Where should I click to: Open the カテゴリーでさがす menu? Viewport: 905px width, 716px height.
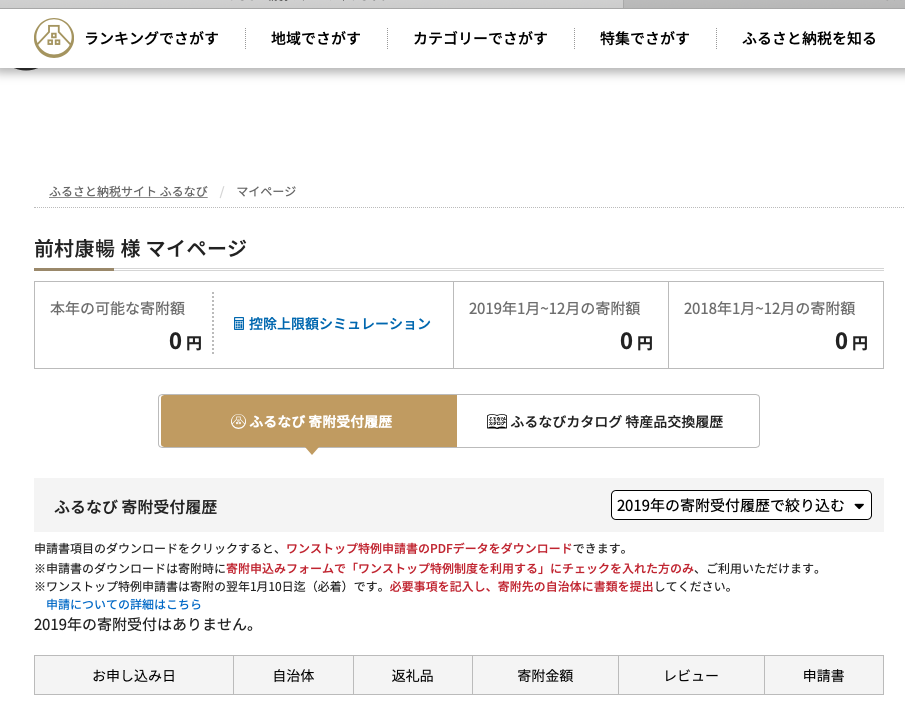[x=480, y=38]
